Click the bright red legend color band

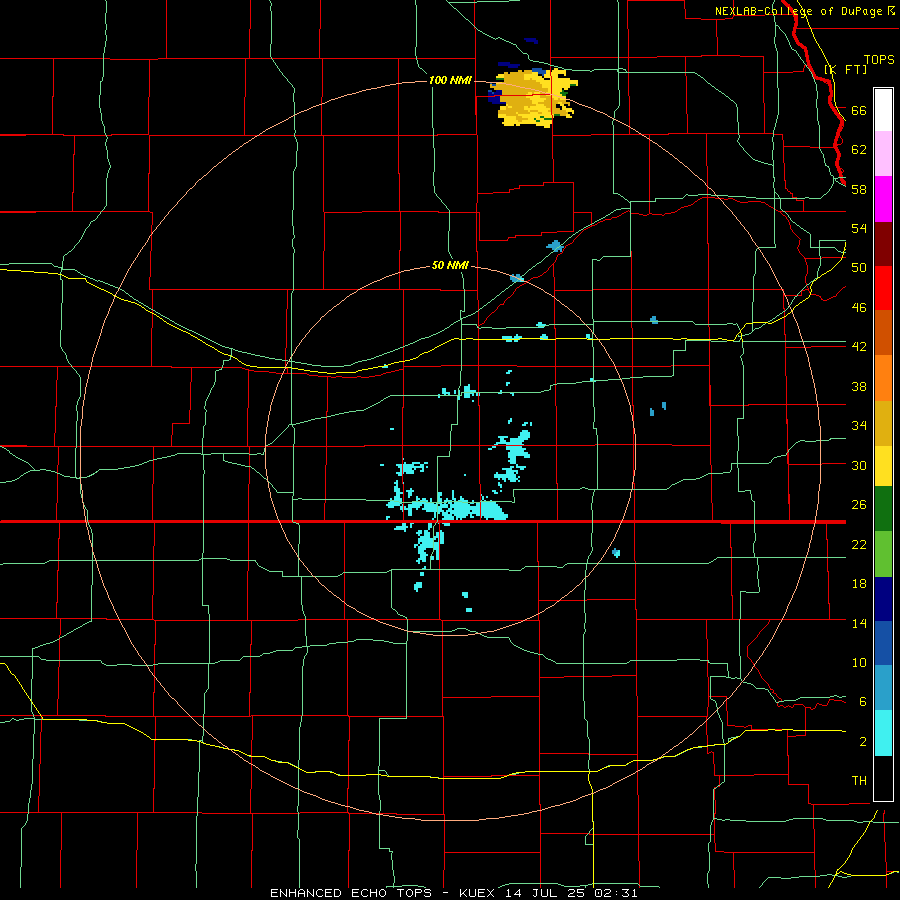pyautogui.click(x=883, y=288)
